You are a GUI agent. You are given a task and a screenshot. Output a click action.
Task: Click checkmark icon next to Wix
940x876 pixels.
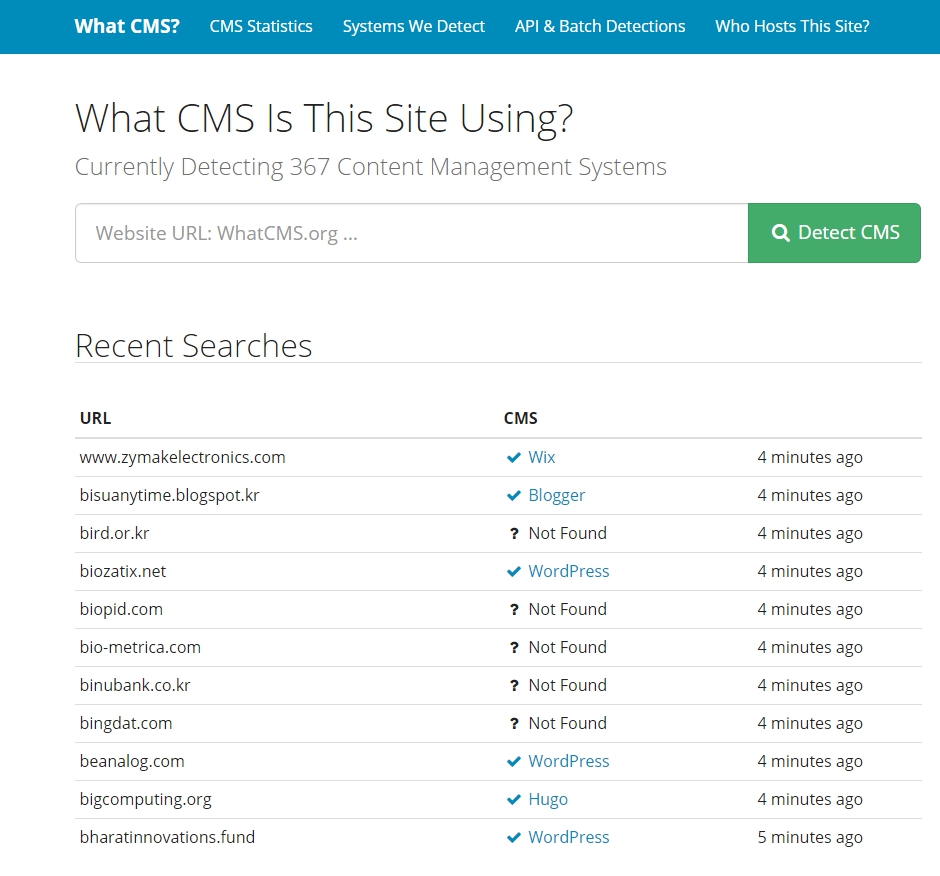click(514, 457)
